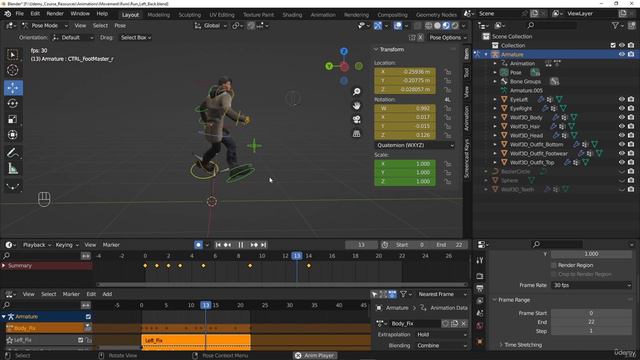Click the Rotation W value field

tap(405, 109)
